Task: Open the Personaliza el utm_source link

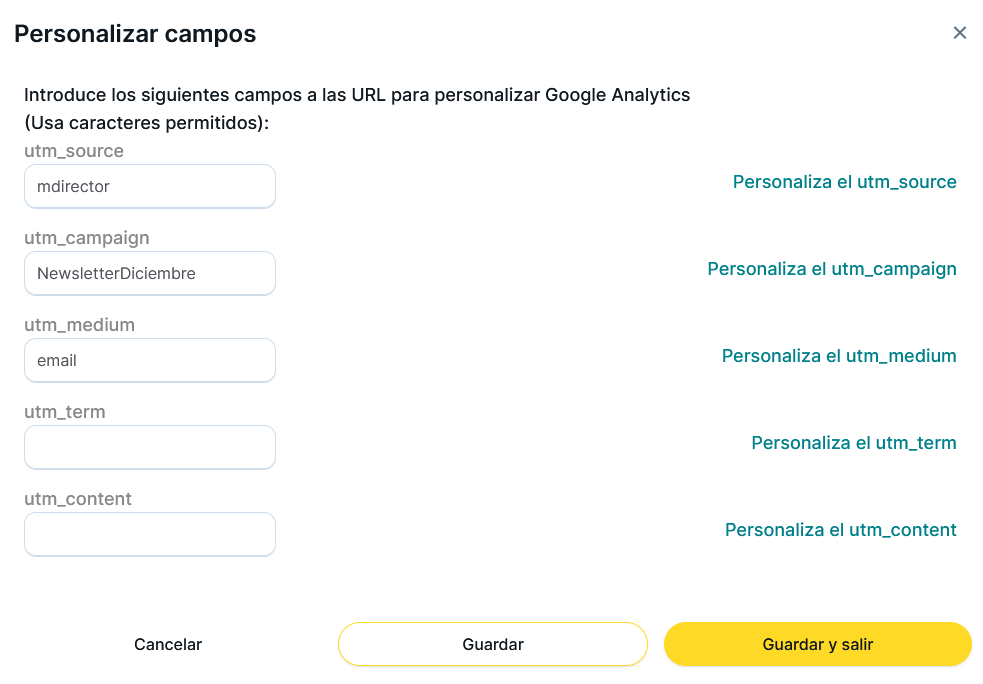Action: click(x=844, y=182)
